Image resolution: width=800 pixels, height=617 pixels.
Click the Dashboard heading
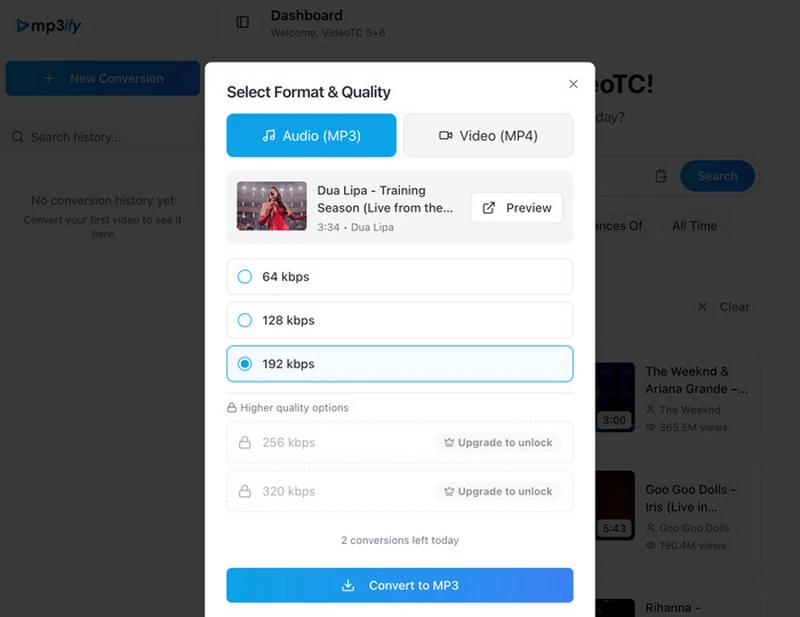[307, 15]
